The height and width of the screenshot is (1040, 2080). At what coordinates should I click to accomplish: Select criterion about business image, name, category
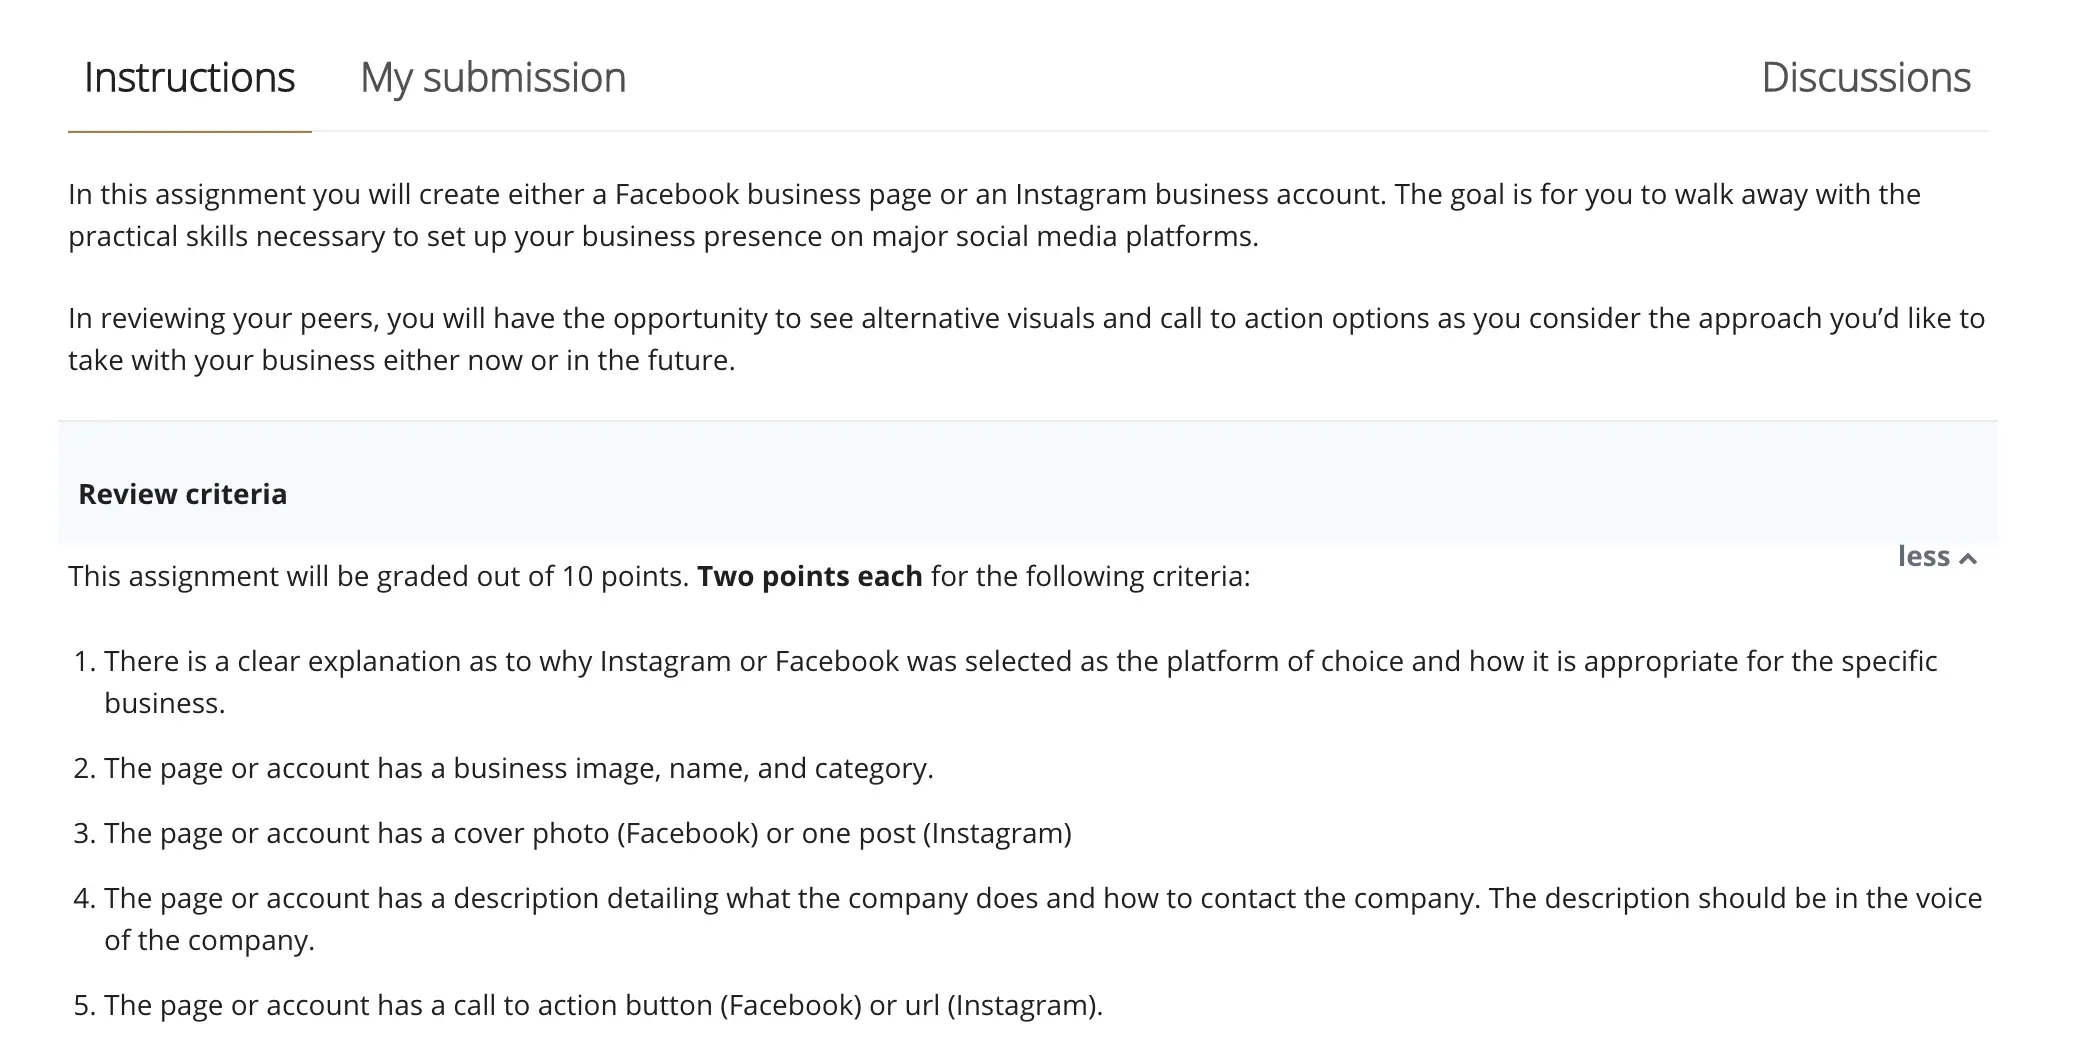click(518, 769)
